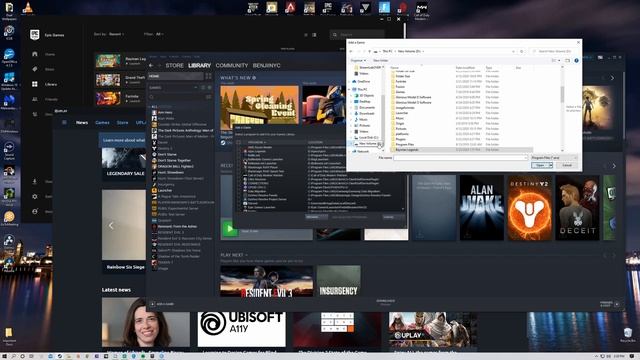The image size is (640, 360).
Task: Select Don't Starve Together in Steam library
Action: (174, 160)
